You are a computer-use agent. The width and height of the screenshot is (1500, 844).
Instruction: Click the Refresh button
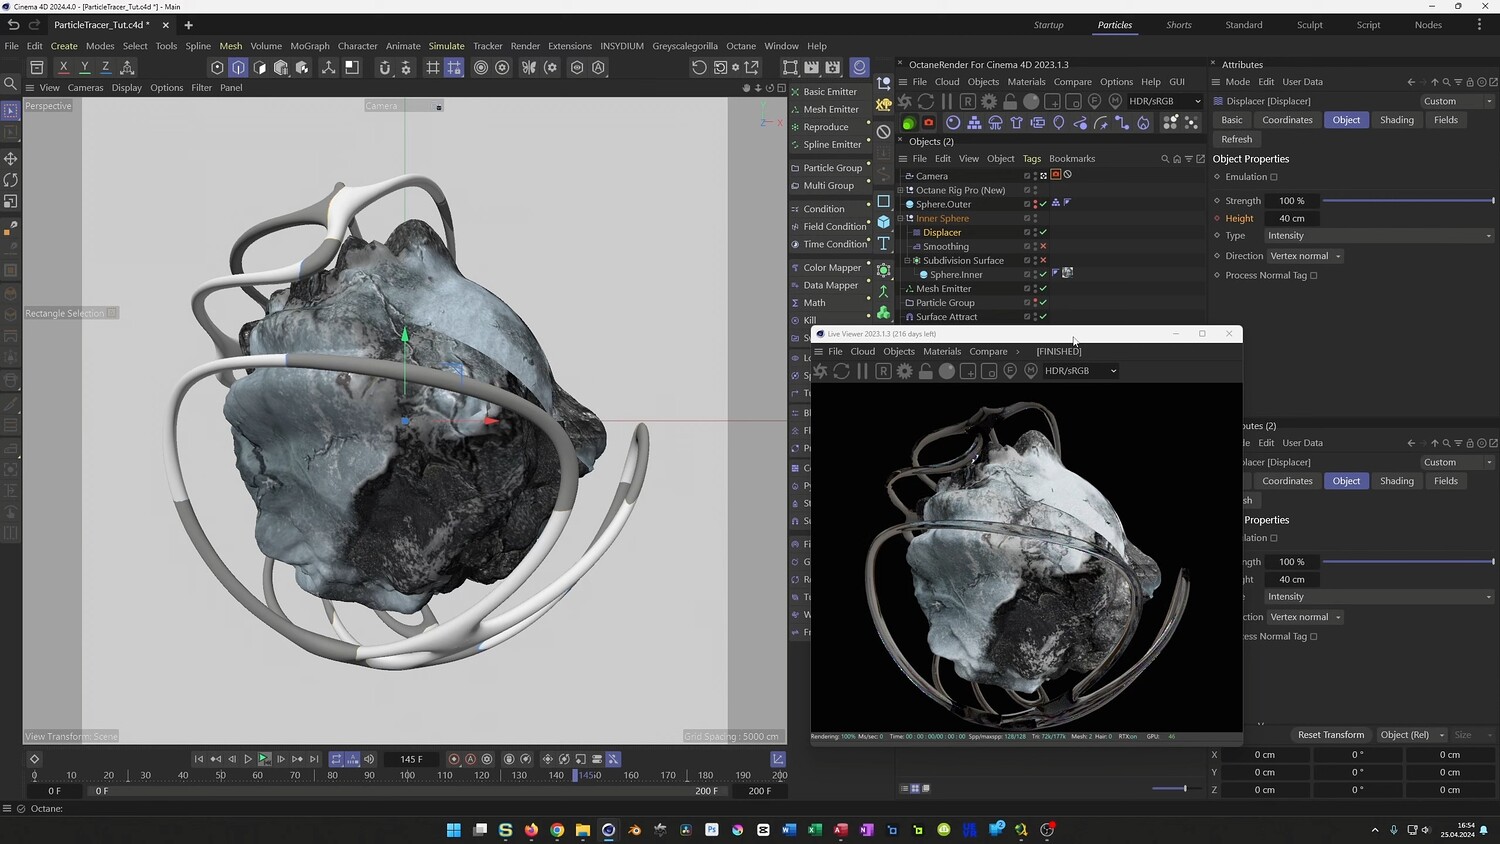[1236, 139]
